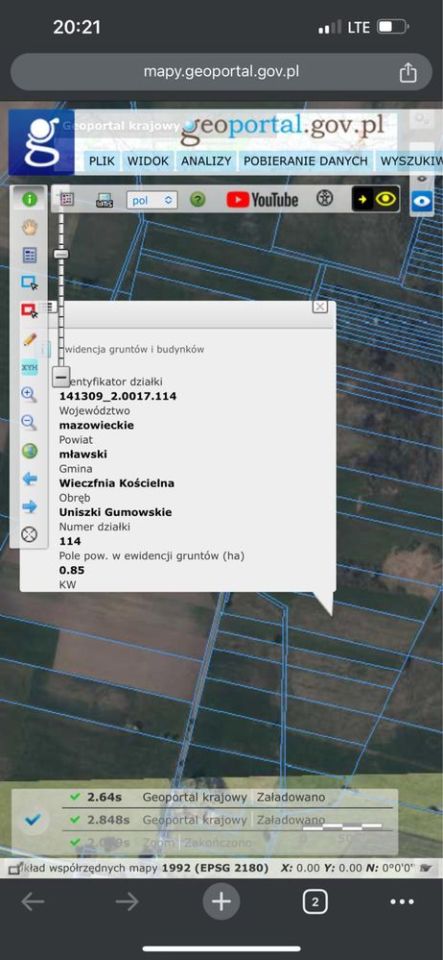Tap the browser forward arrow
Screen dimensions: 443x960
click(127, 901)
